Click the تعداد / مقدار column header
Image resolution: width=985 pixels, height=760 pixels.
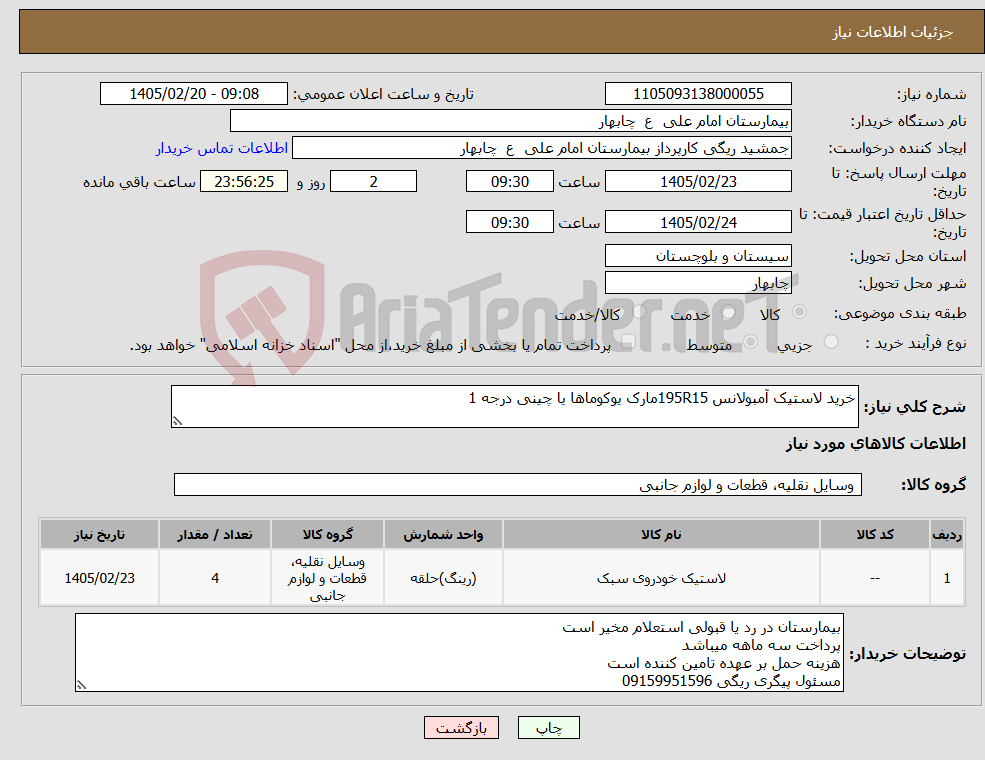click(x=215, y=535)
